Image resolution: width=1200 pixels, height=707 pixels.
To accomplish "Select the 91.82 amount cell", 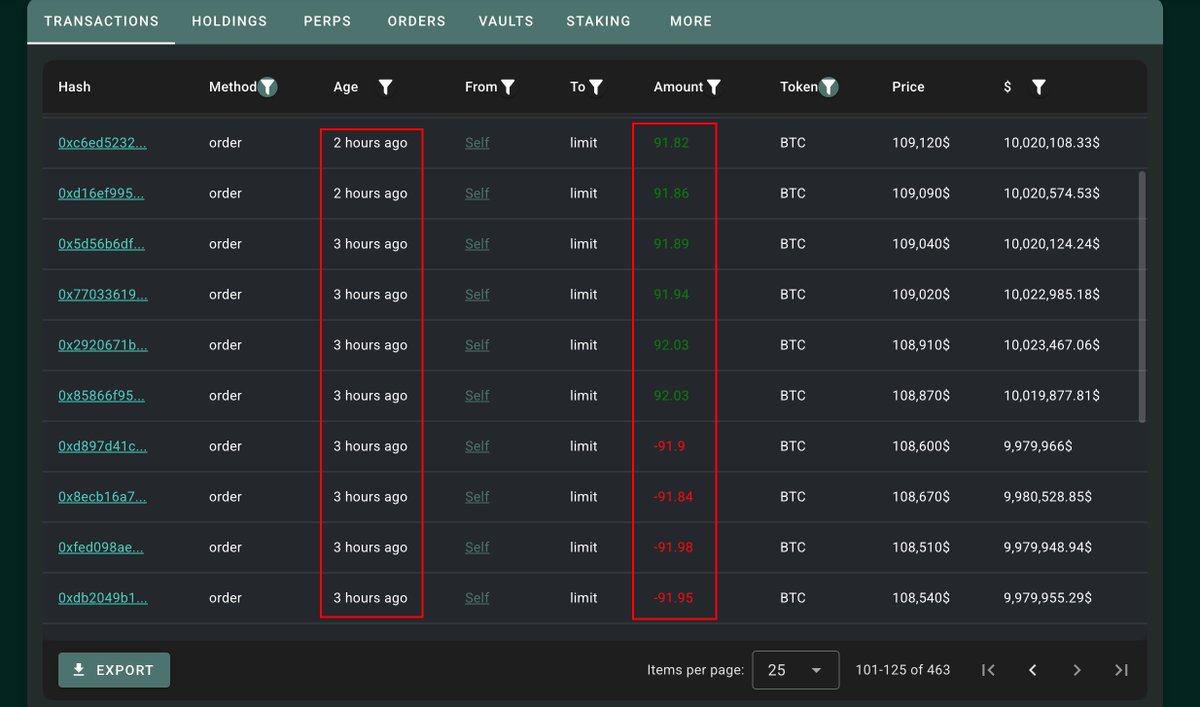I will click(671, 143).
